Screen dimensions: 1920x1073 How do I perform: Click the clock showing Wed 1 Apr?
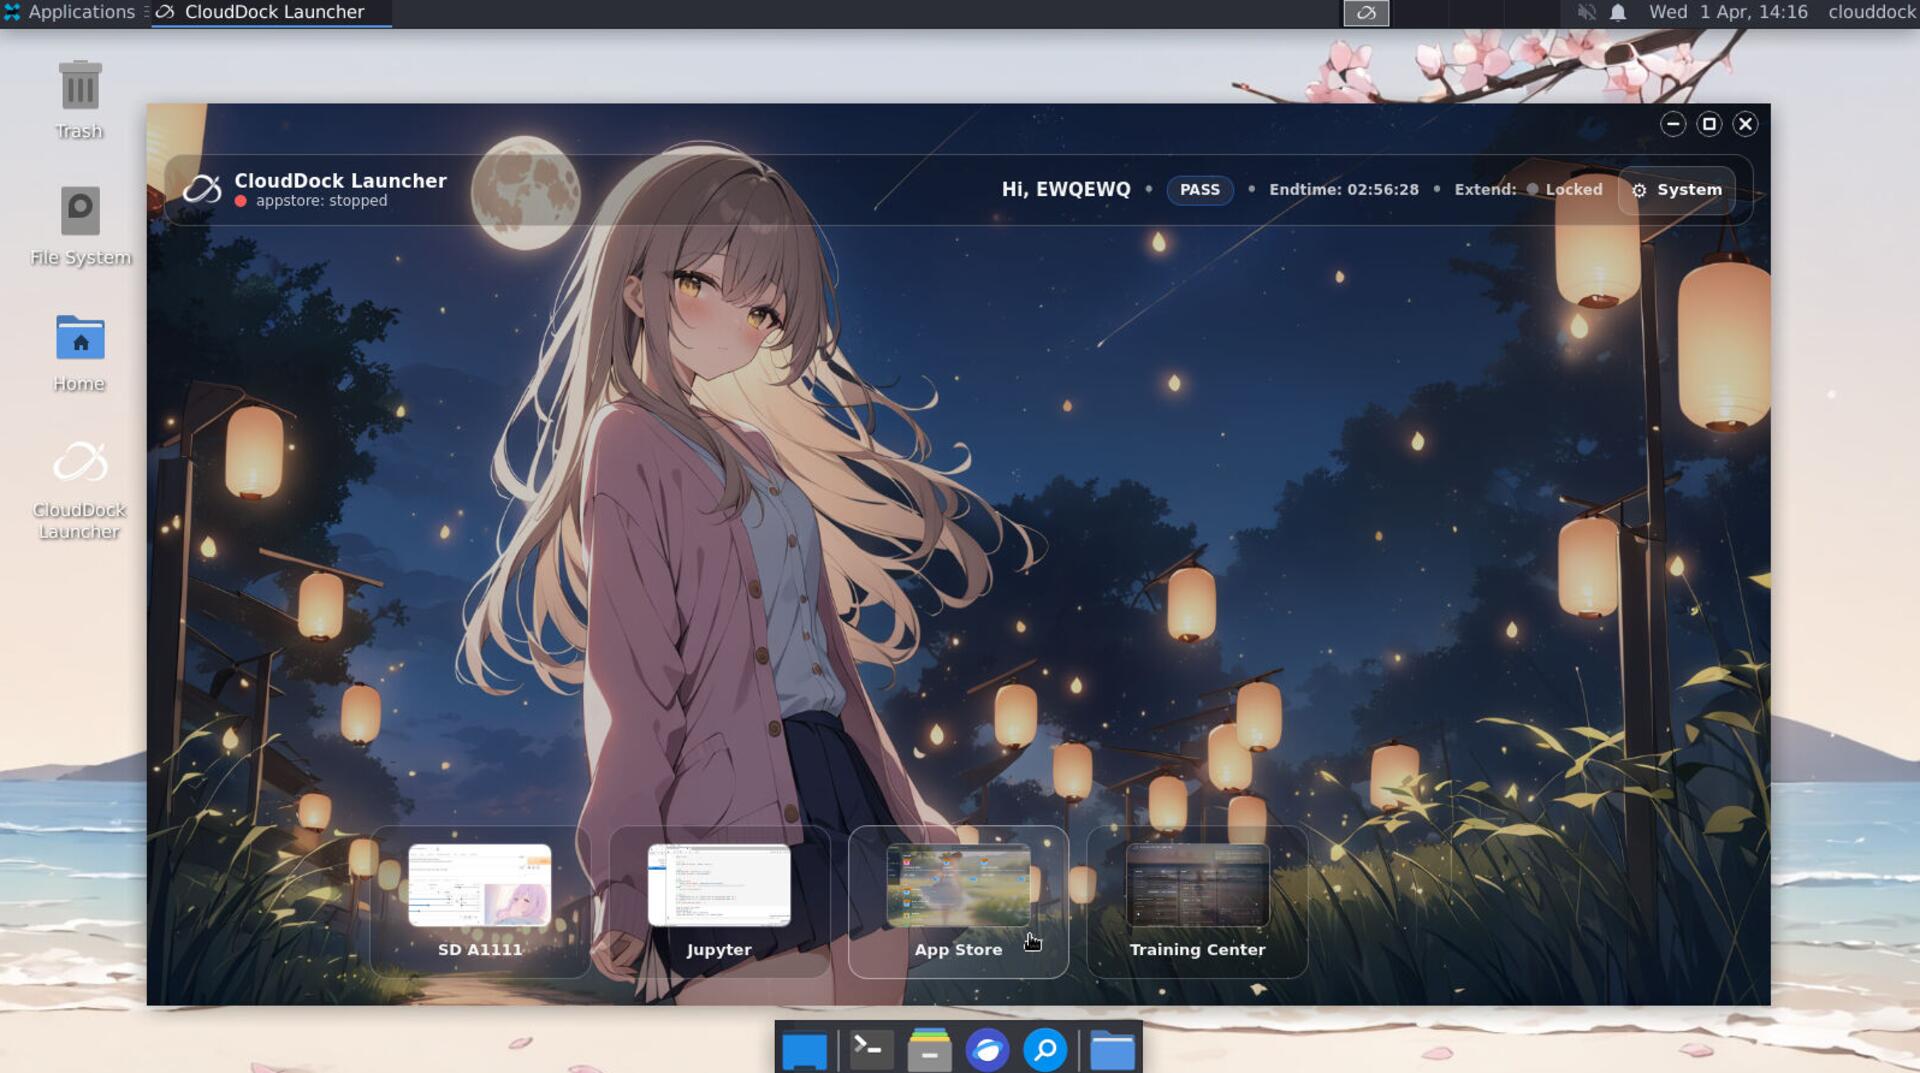point(1727,12)
